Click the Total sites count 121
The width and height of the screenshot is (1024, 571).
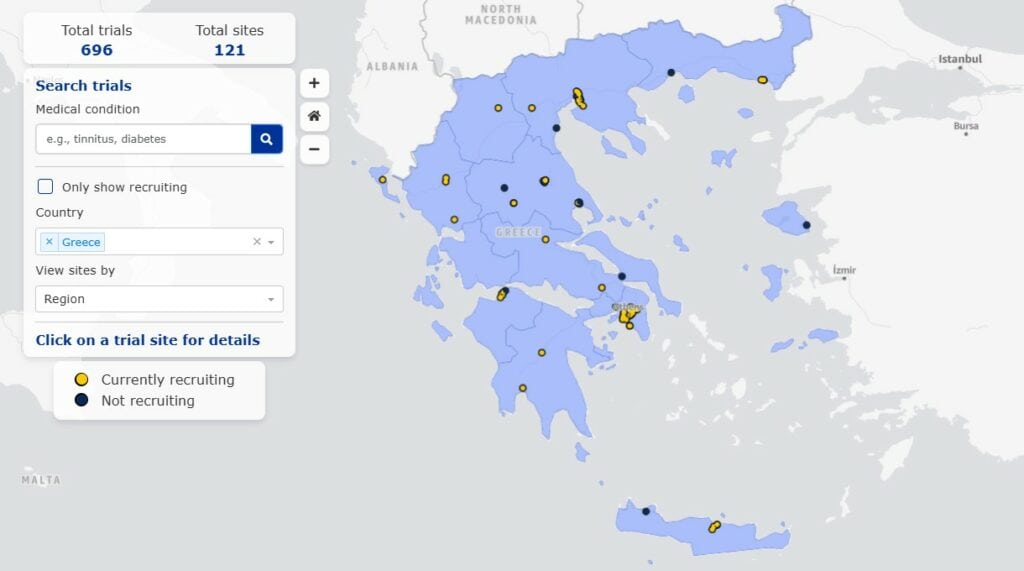click(229, 50)
